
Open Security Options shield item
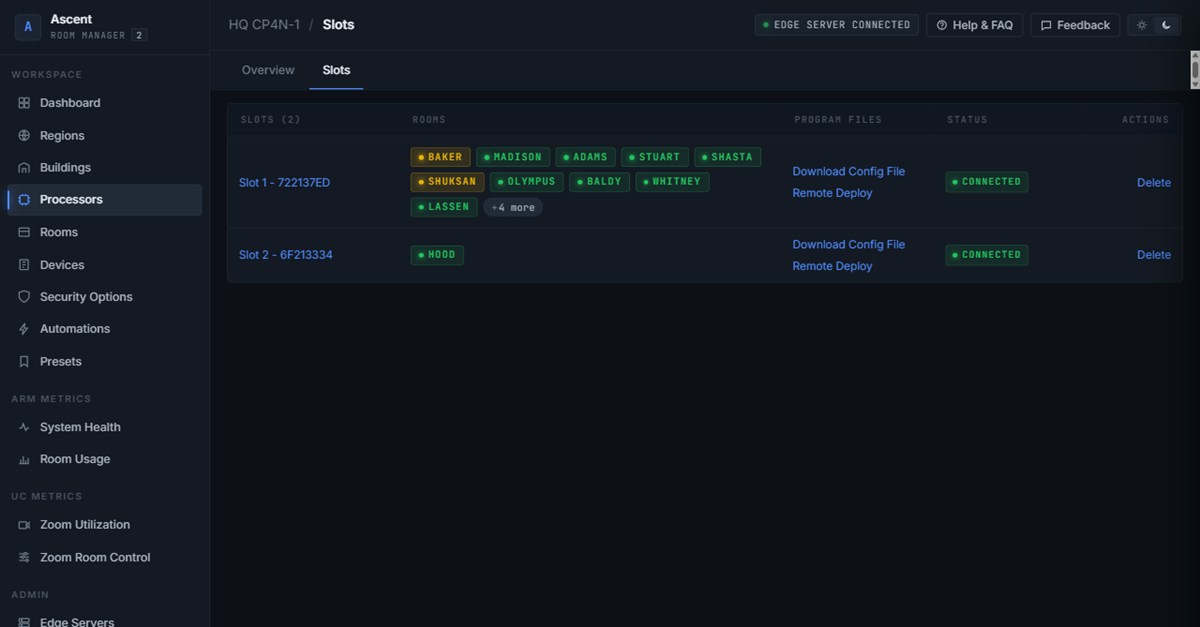[104, 297]
